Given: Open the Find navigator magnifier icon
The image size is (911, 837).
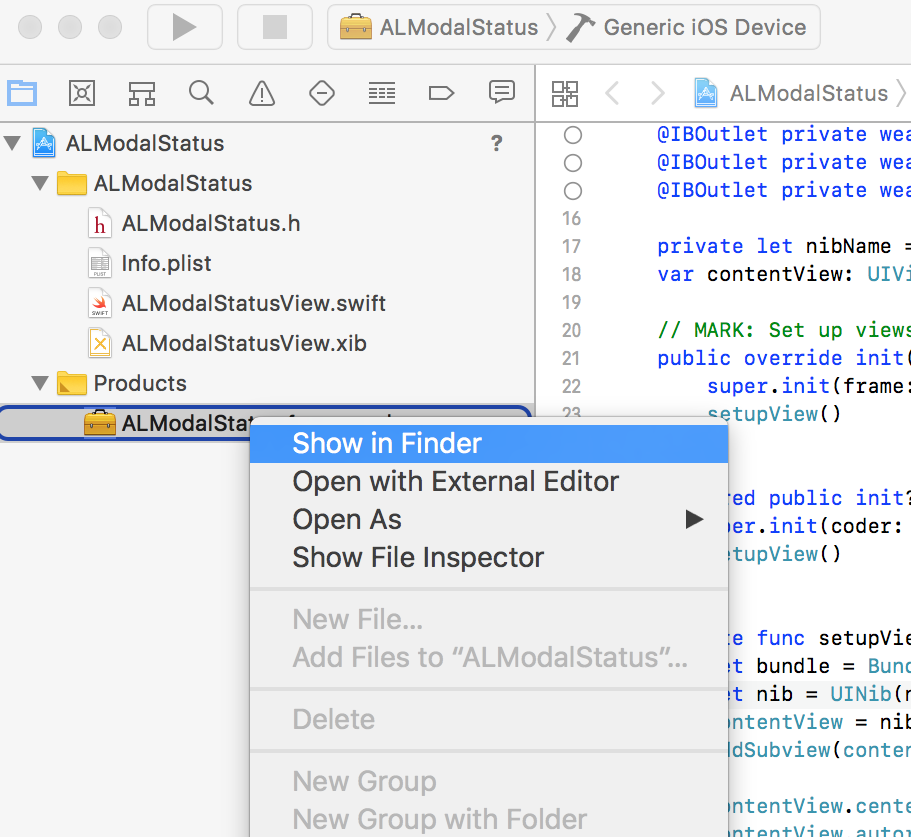Looking at the screenshot, I should [x=202, y=93].
